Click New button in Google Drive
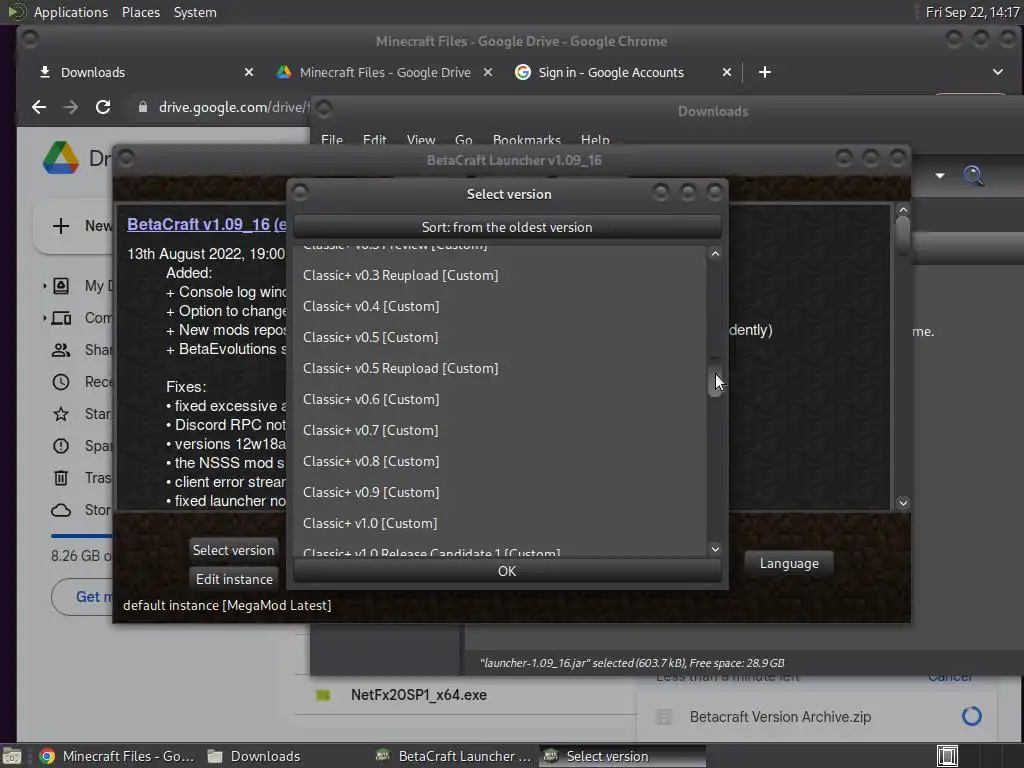The height and width of the screenshot is (768, 1024). click(73, 226)
